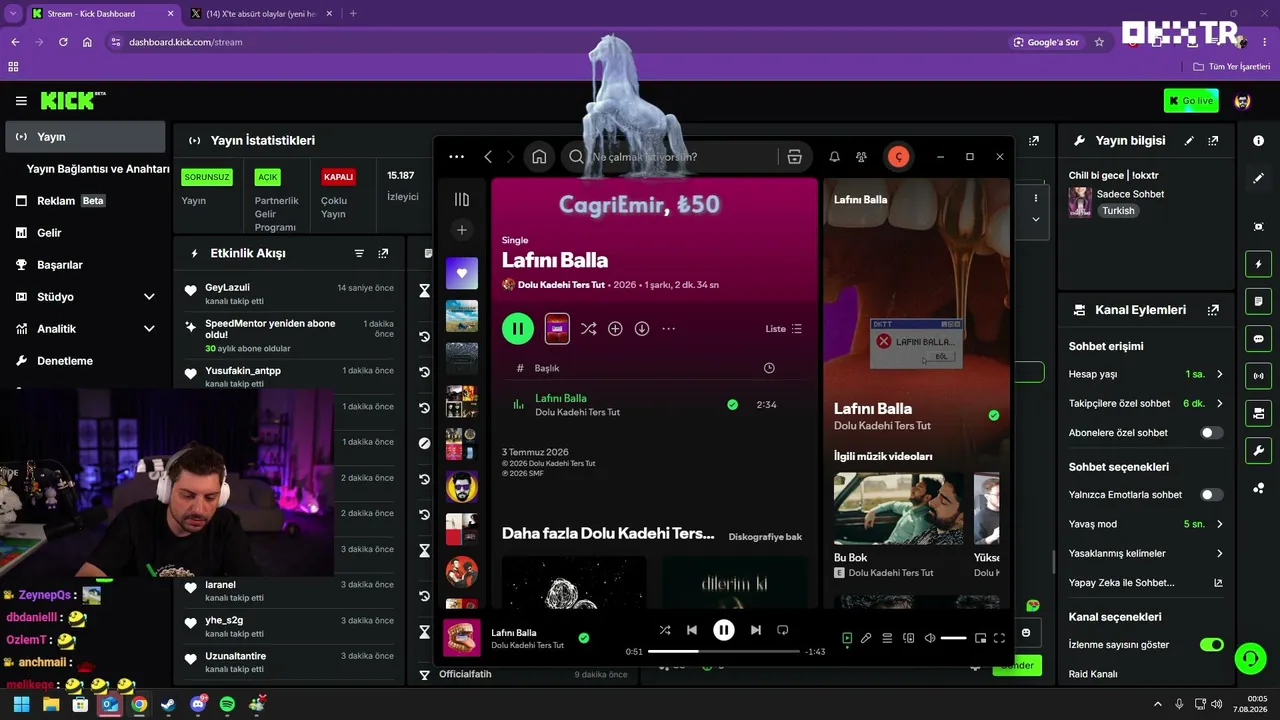Viewport: 1280px width, 720px height.
Task: Toggle İzlenme sayısını göster switch
Action: [x=1211, y=645]
